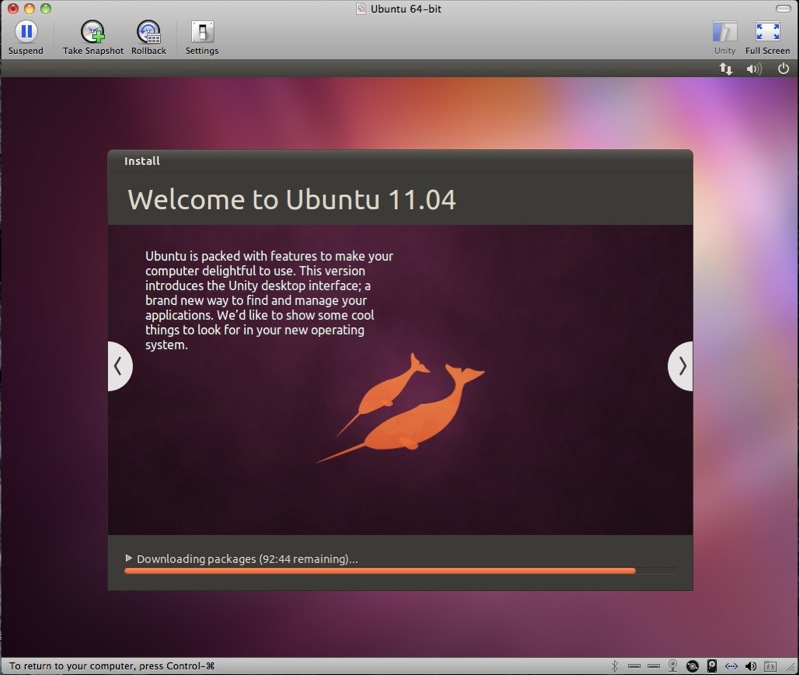799x675 pixels.
Task: Click the installation progress bar
Action: point(399,571)
